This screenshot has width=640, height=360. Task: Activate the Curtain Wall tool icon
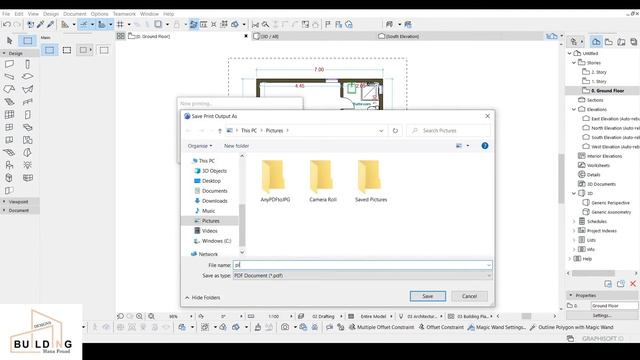point(9,115)
